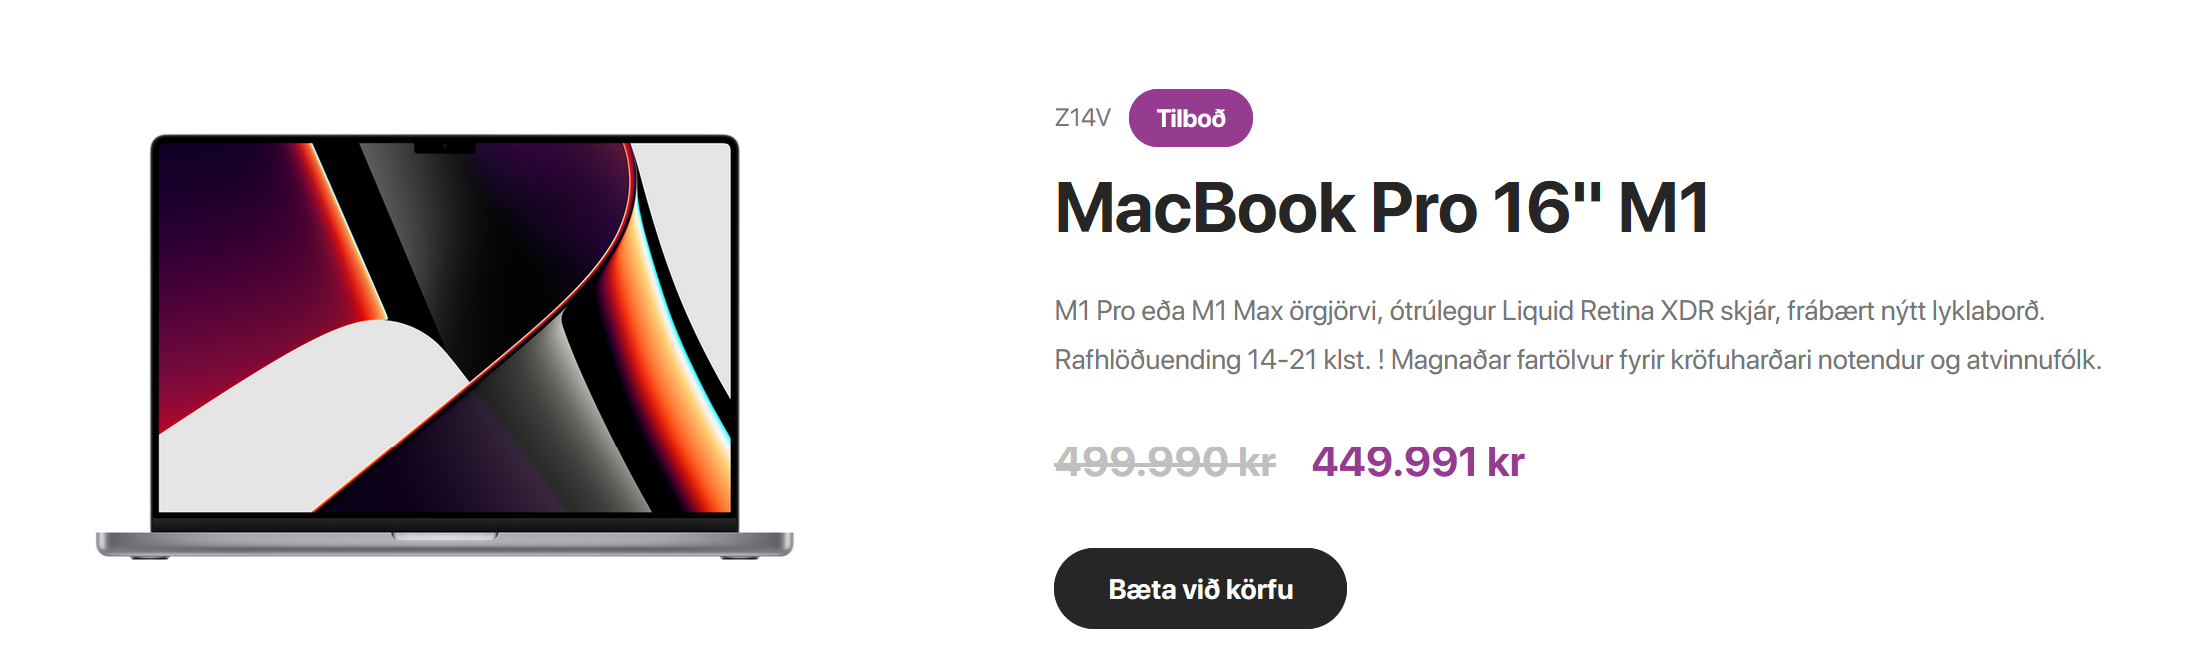Click the white shape on the laptop wallpaper
2198x670 pixels.
pos(300,410)
